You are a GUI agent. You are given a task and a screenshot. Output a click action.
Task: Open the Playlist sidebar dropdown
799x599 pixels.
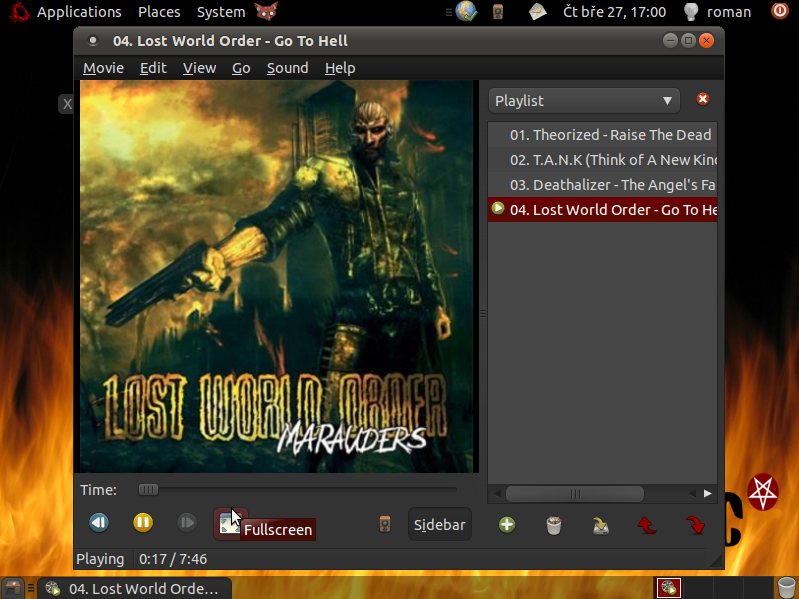[x=584, y=101]
